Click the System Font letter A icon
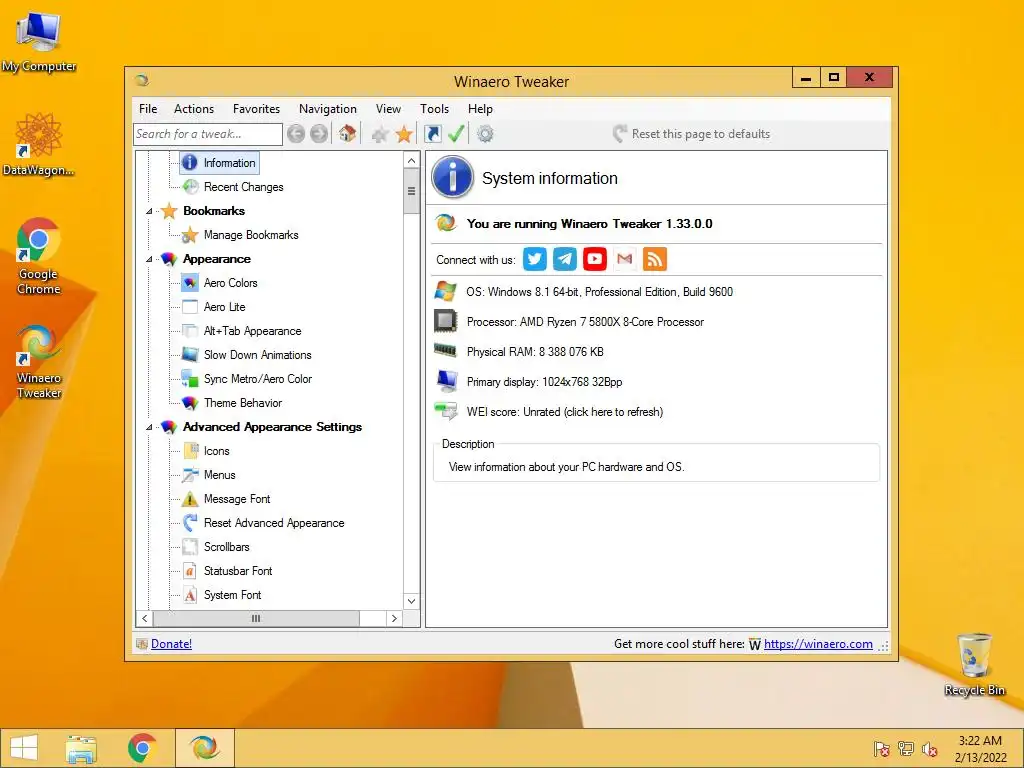1024x768 pixels. [x=190, y=595]
